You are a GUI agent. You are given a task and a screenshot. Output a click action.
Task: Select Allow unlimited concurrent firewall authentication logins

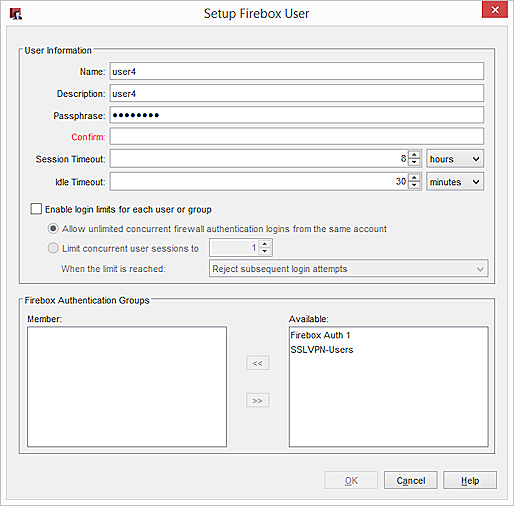point(53,229)
